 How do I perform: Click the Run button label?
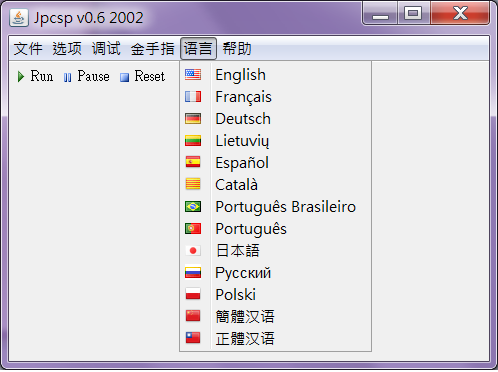pyautogui.click(x=42, y=76)
